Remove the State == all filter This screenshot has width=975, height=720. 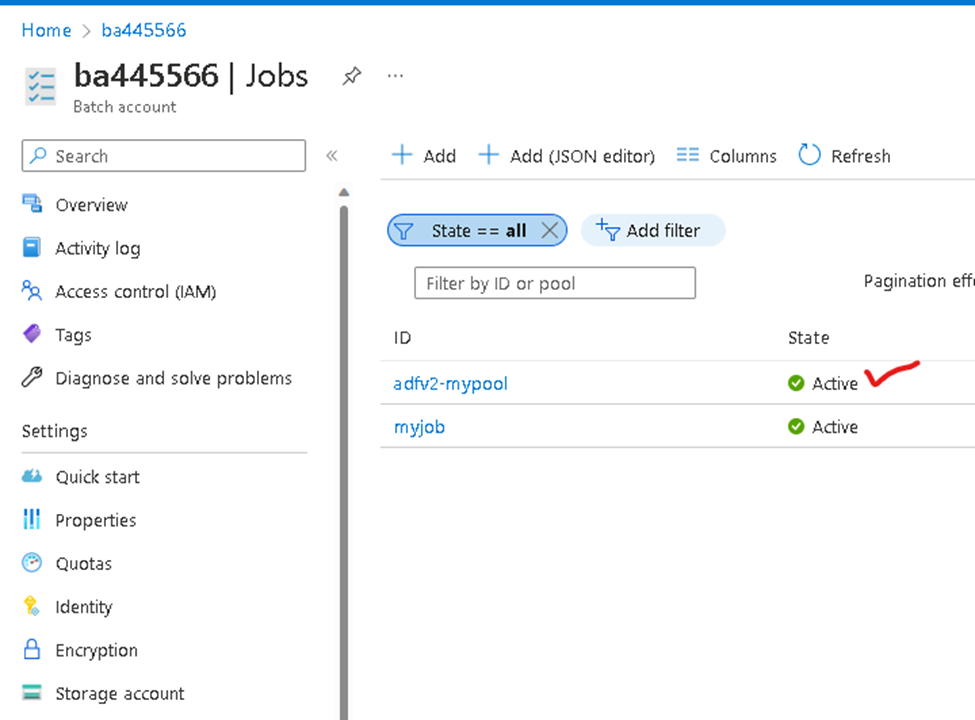coord(549,231)
